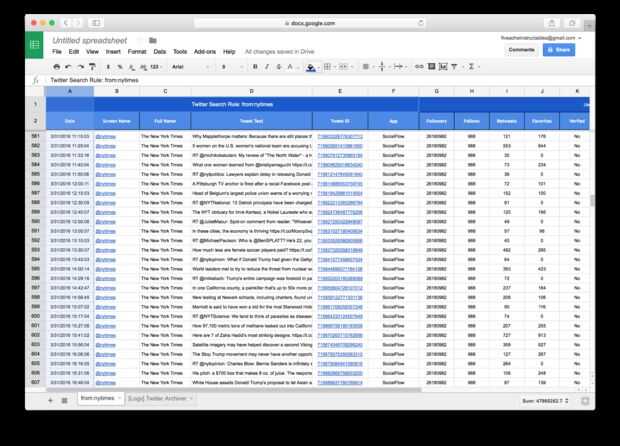Open the Explore icon at bottom right
The image size is (620, 446).
pyautogui.click(x=585, y=401)
